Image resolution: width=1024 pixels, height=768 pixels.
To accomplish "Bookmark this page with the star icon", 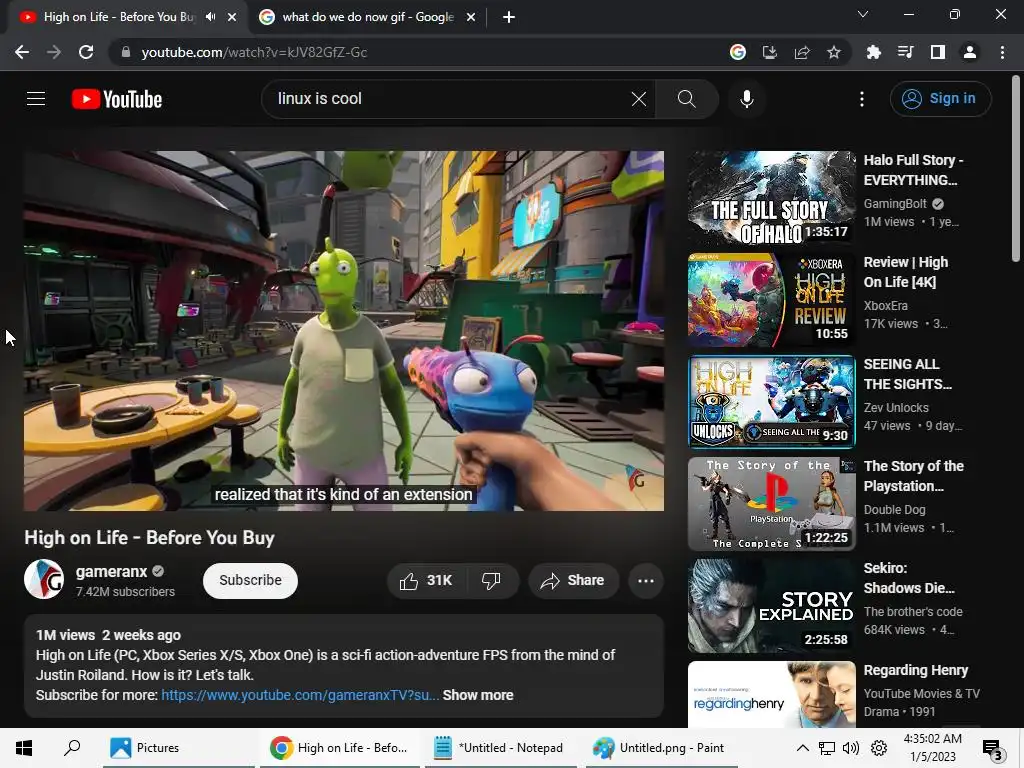I will (834, 52).
